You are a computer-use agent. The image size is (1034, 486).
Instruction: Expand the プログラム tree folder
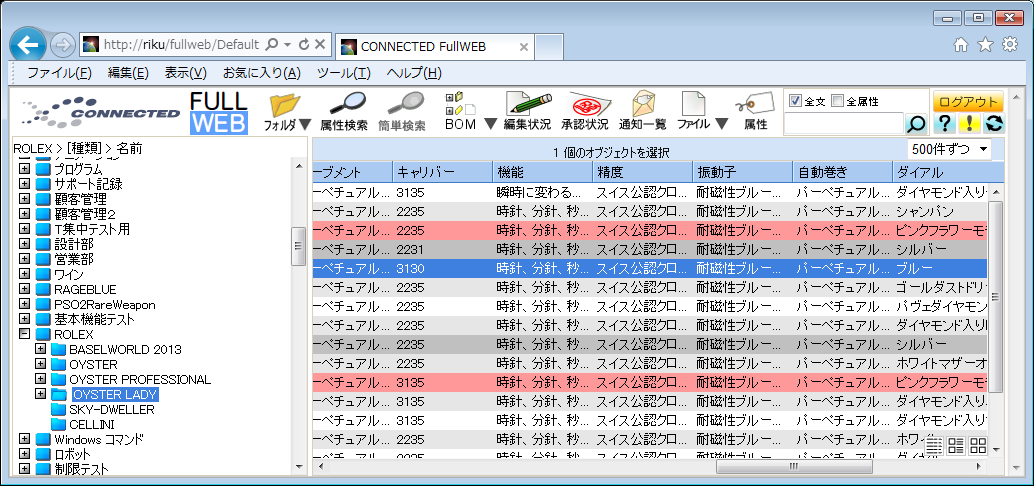coord(24,169)
